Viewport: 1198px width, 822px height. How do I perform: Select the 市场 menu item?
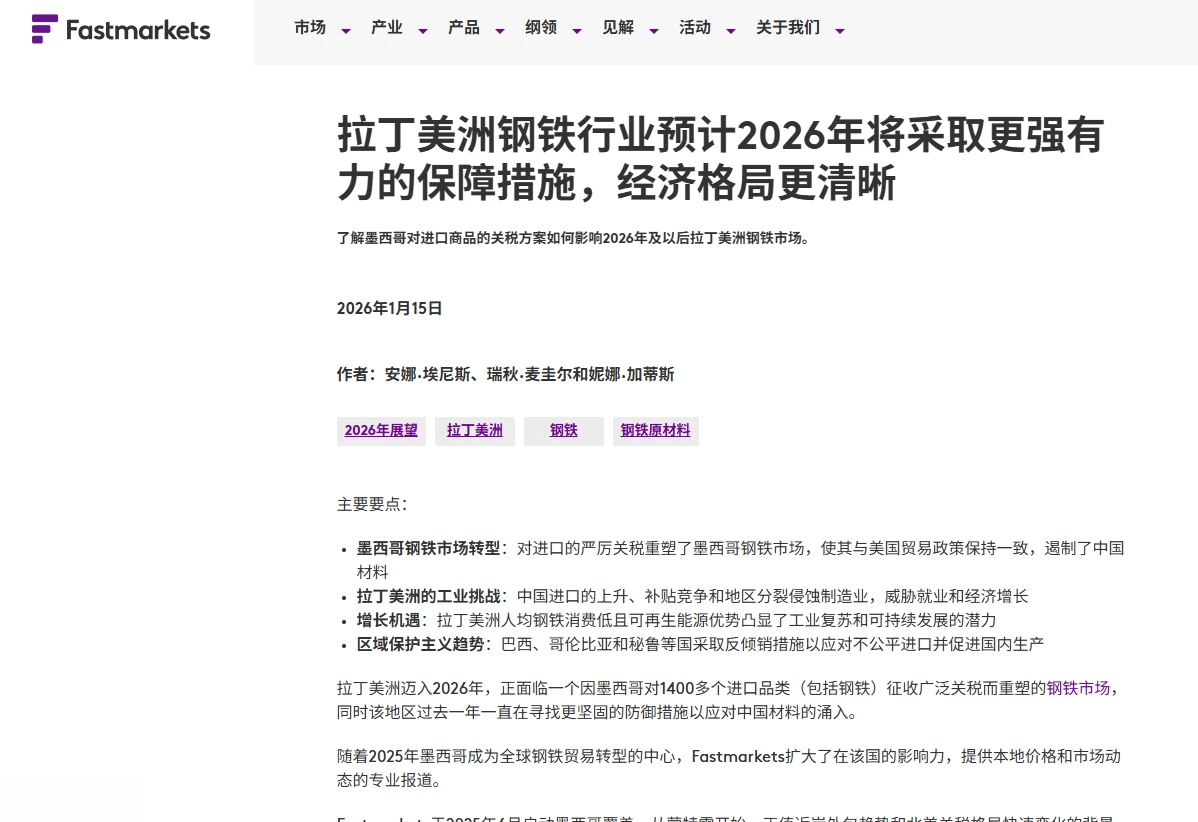click(309, 28)
